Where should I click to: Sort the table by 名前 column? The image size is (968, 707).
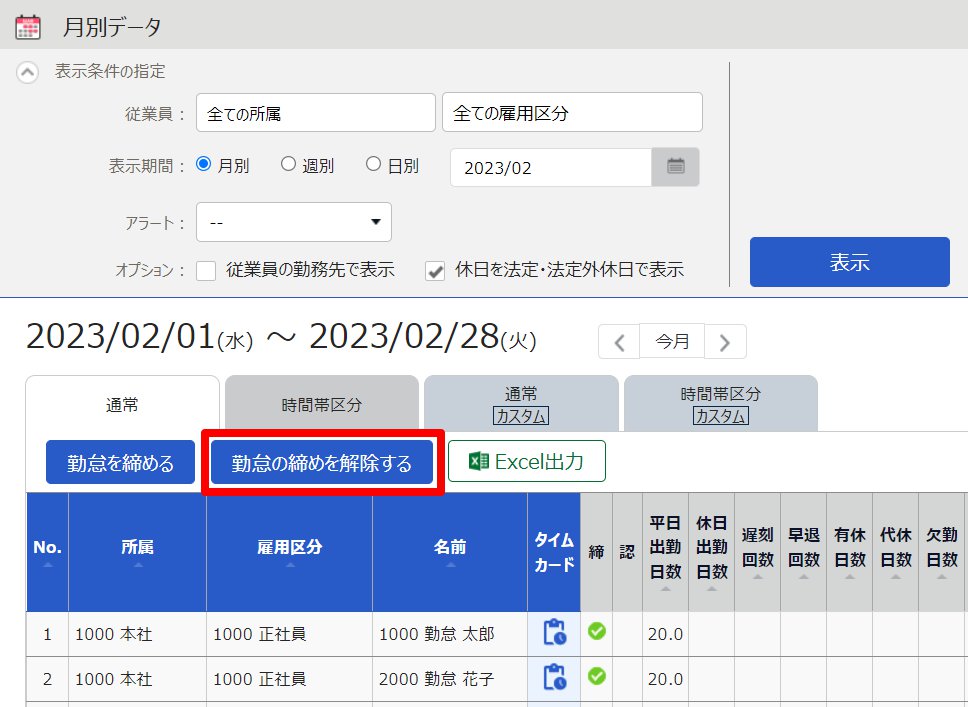(x=450, y=551)
